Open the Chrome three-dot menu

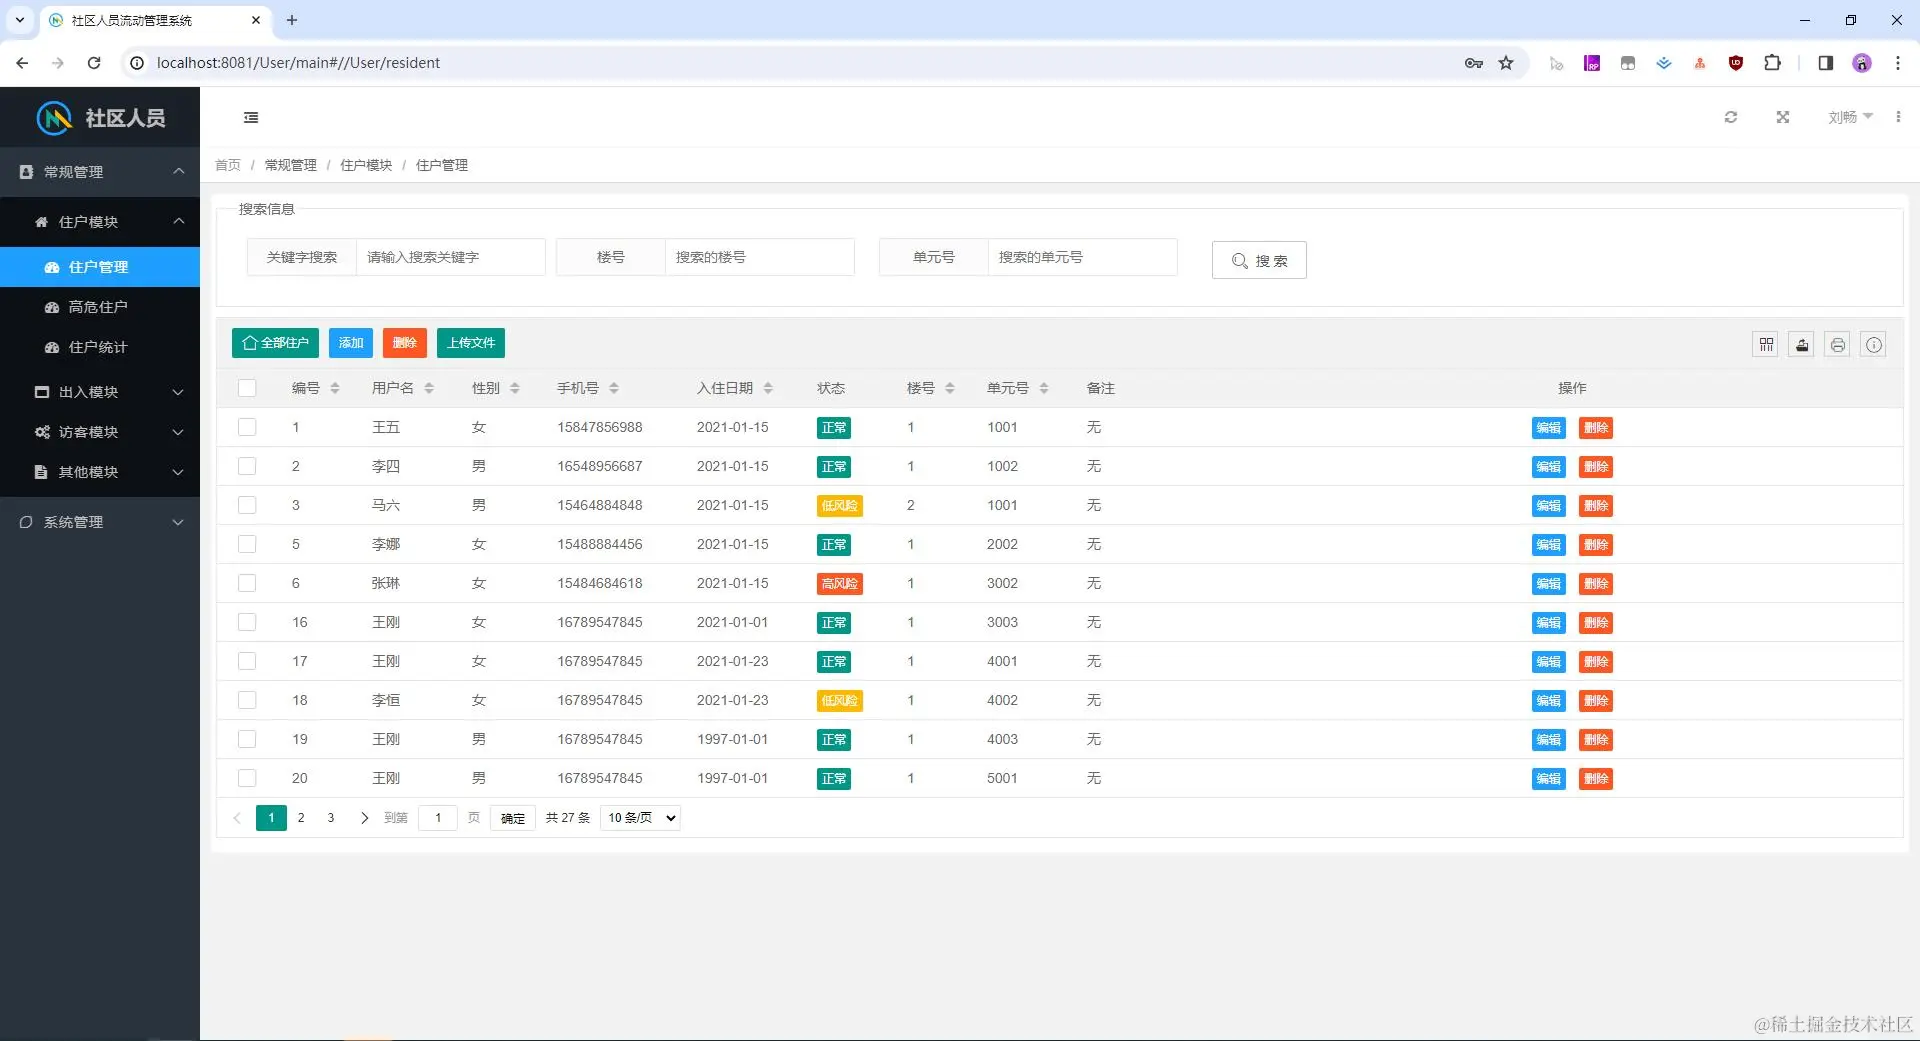pyautogui.click(x=1897, y=63)
